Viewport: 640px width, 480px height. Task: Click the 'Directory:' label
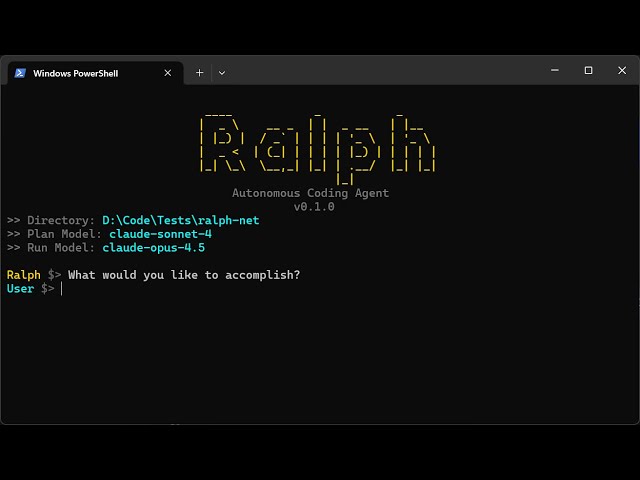[61, 220]
